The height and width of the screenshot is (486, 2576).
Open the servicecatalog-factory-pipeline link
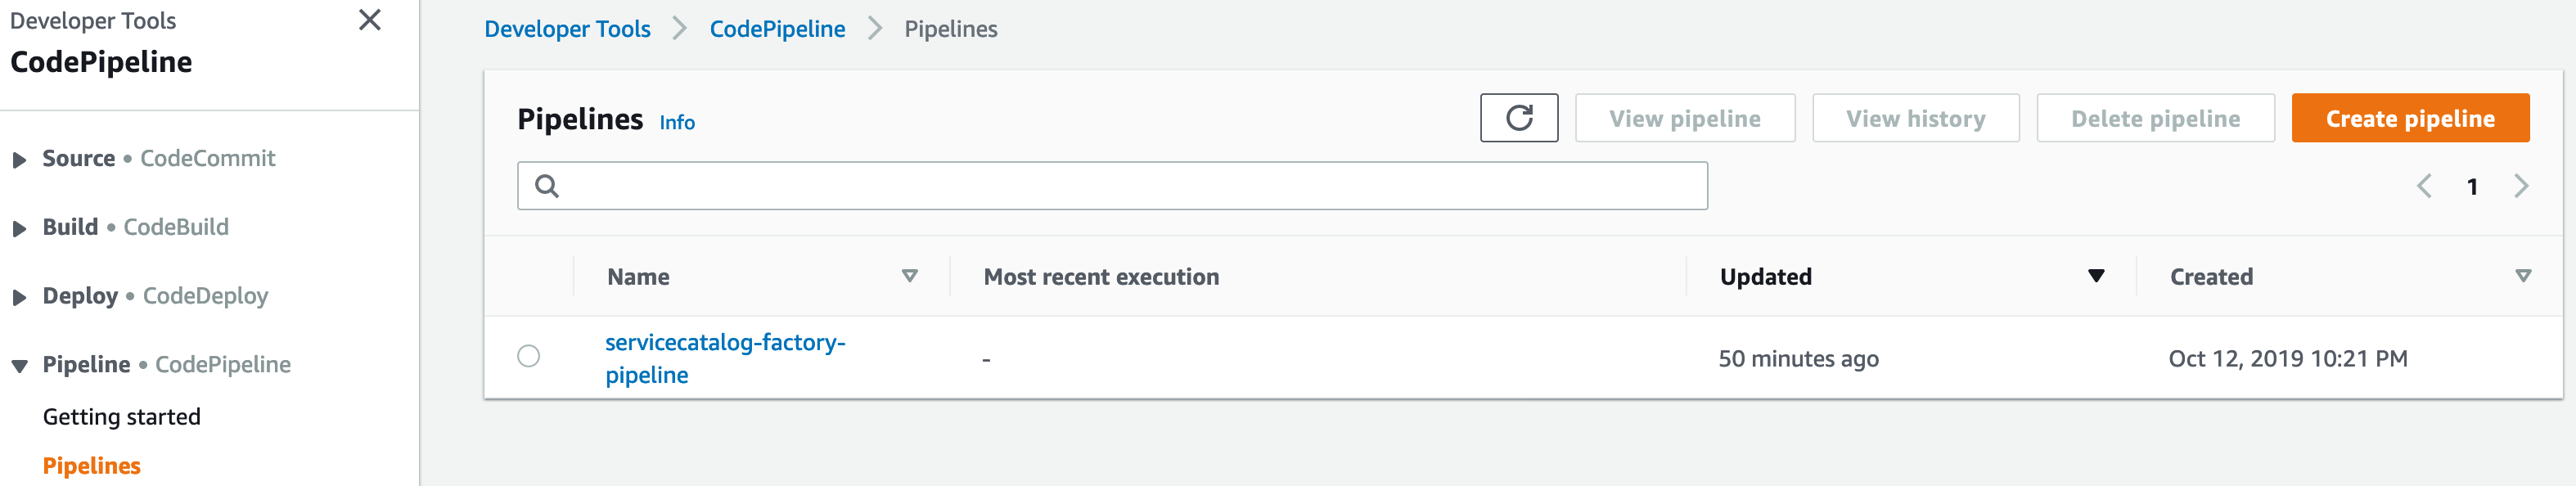[725, 358]
